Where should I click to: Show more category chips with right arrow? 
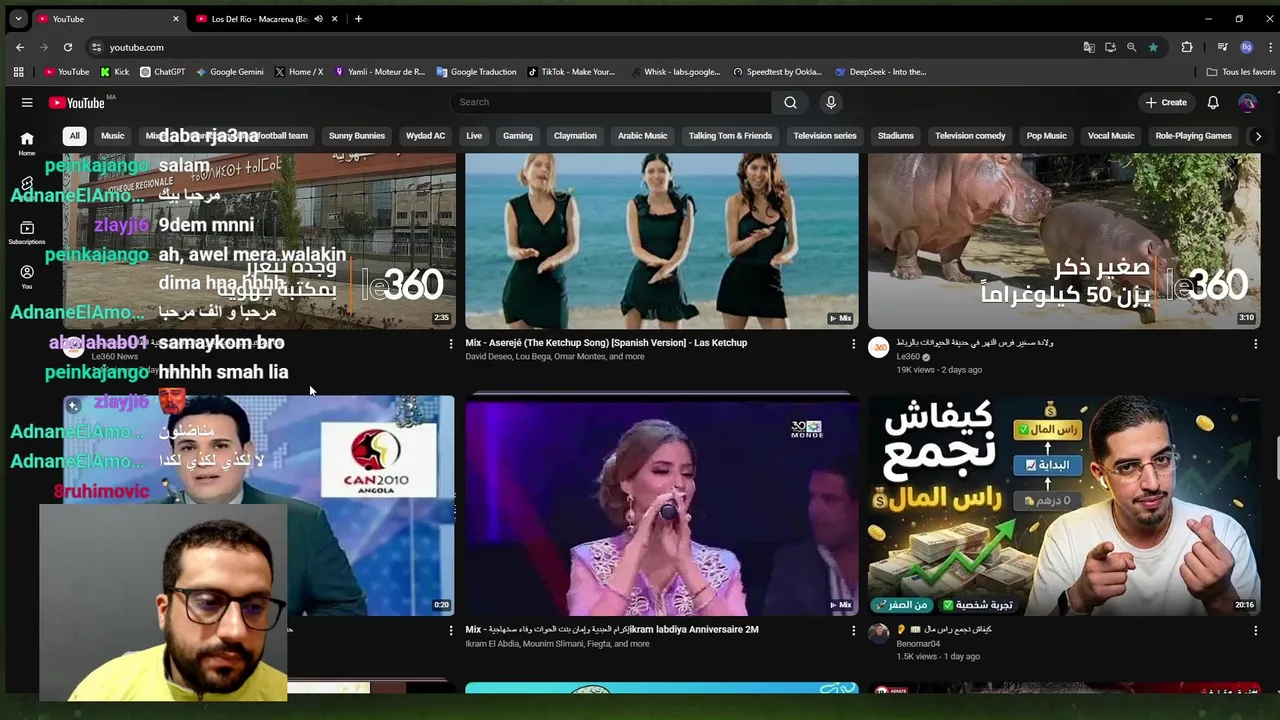1258,136
